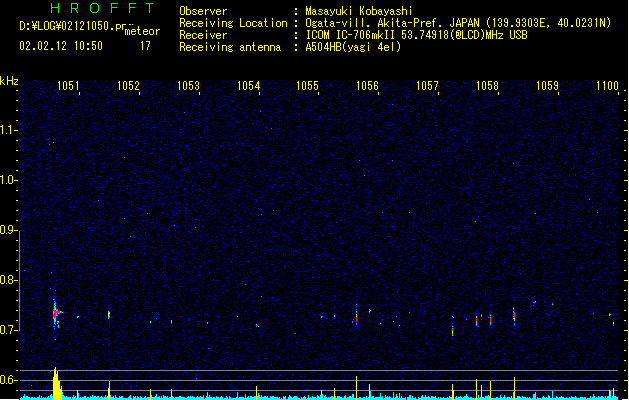The height and width of the screenshot is (400, 629).
Task: Click the 1100 time axis marker
Action: click(607, 86)
